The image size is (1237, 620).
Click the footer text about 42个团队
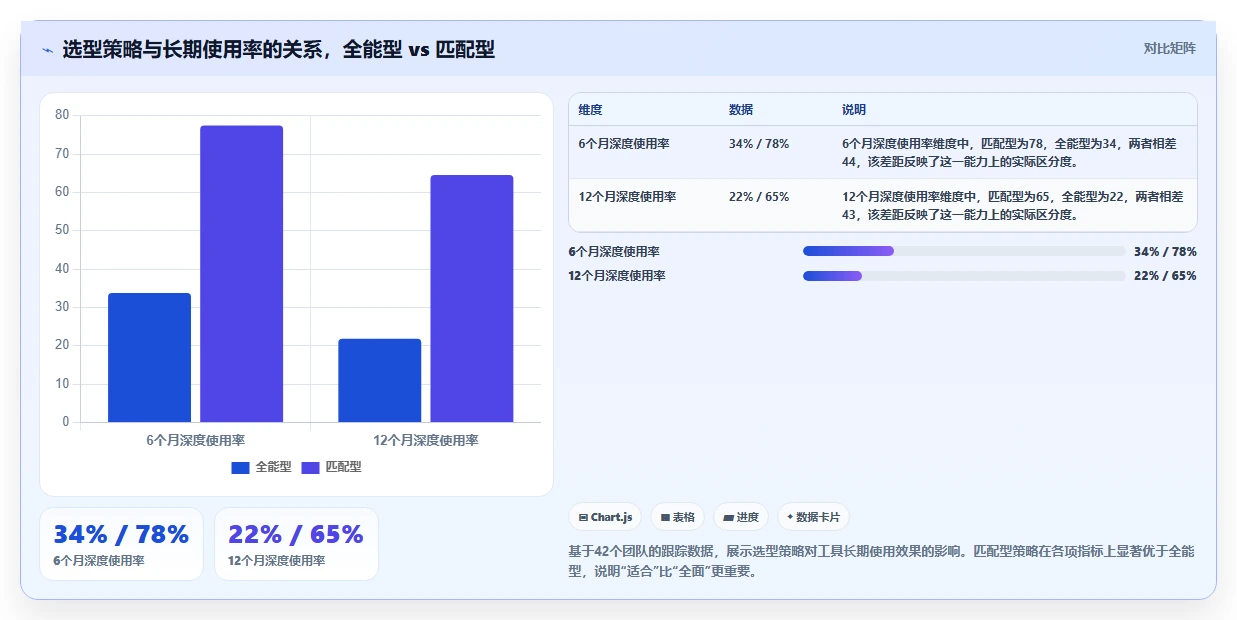[x=881, y=562]
